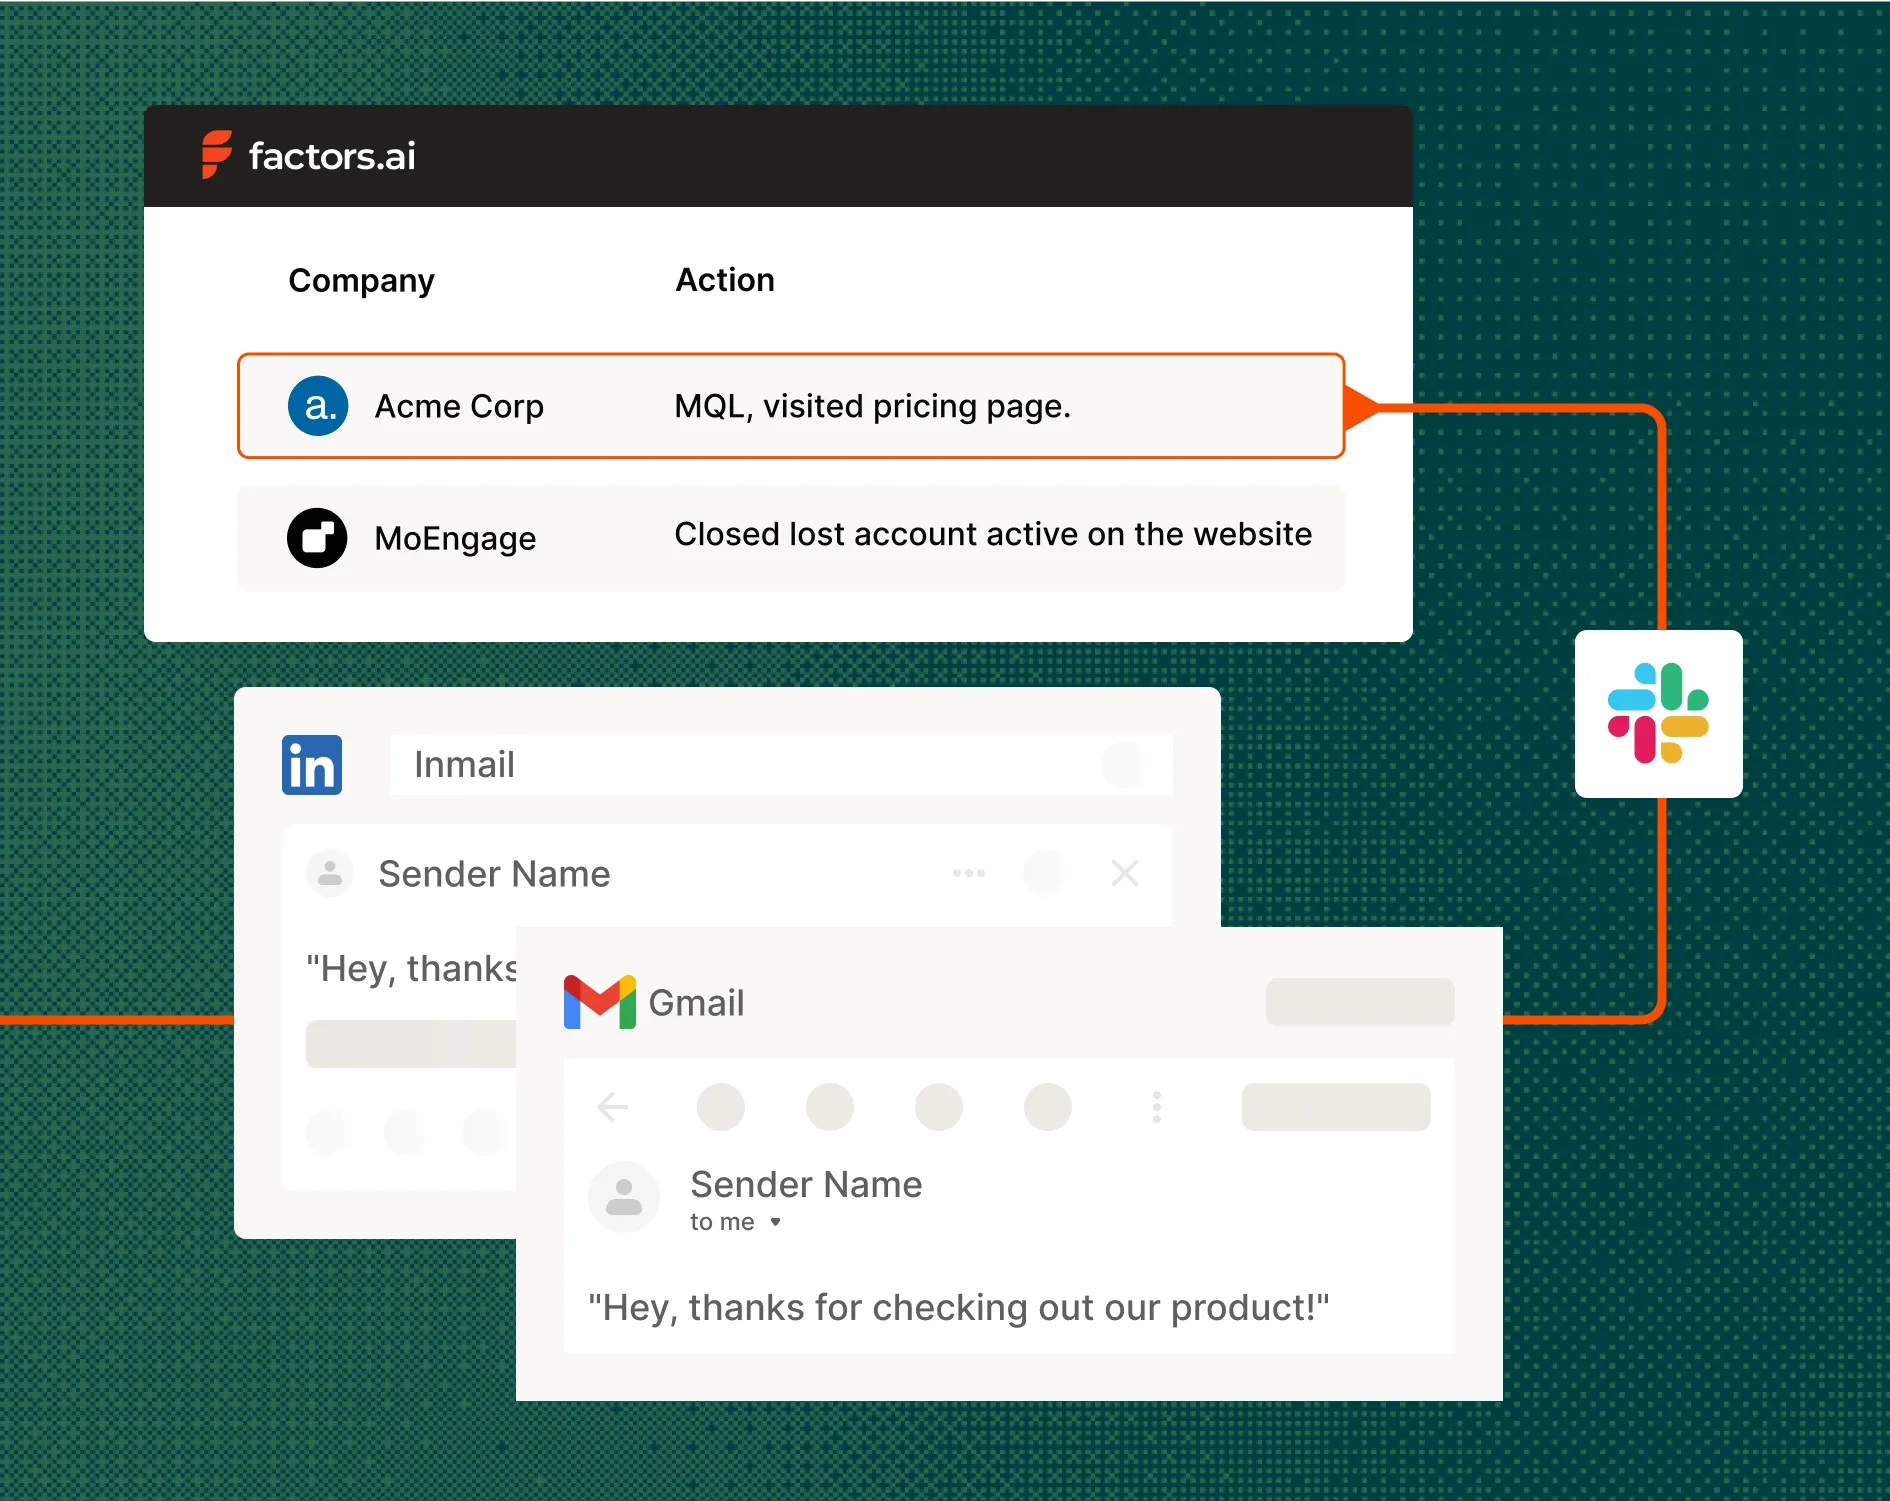Click the placeholder button in the Gmail toolbar
1890x1501 pixels.
1336,1107
